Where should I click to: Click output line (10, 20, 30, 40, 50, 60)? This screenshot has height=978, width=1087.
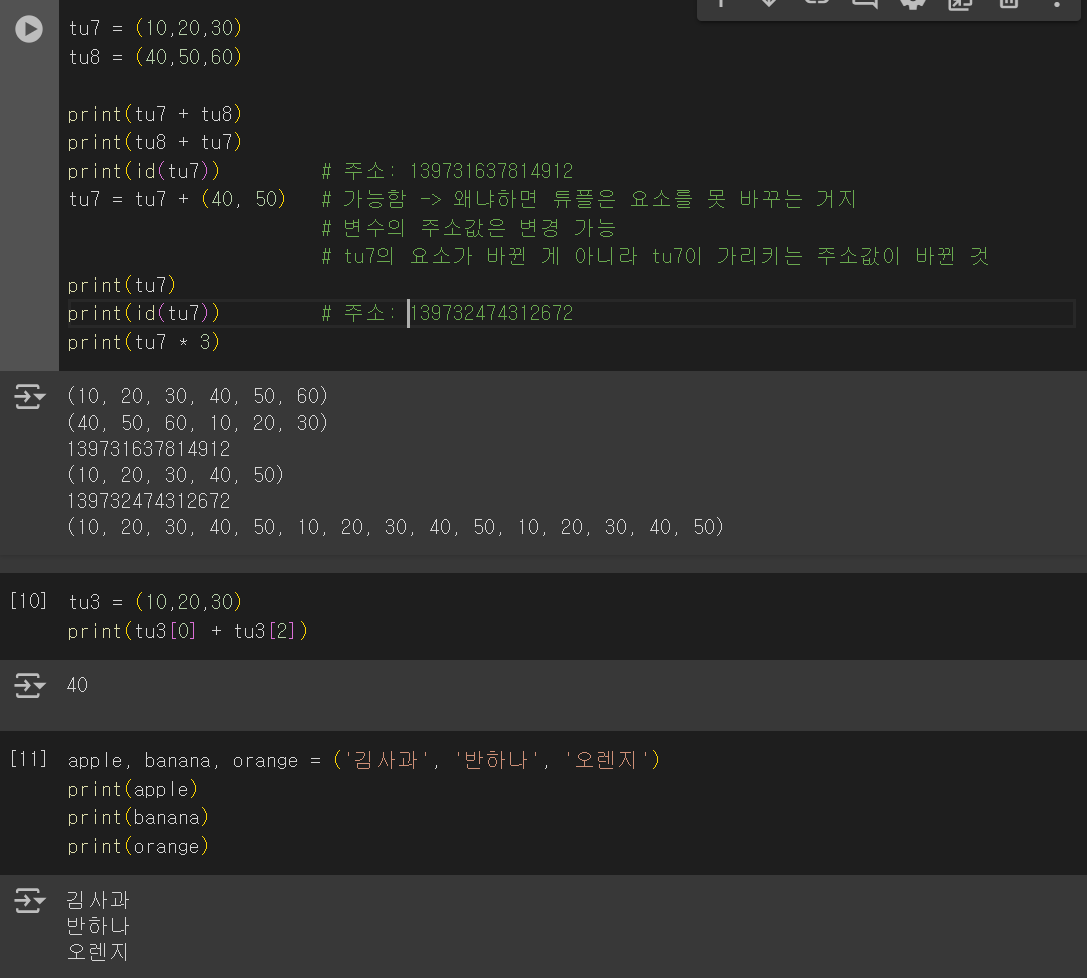198,396
